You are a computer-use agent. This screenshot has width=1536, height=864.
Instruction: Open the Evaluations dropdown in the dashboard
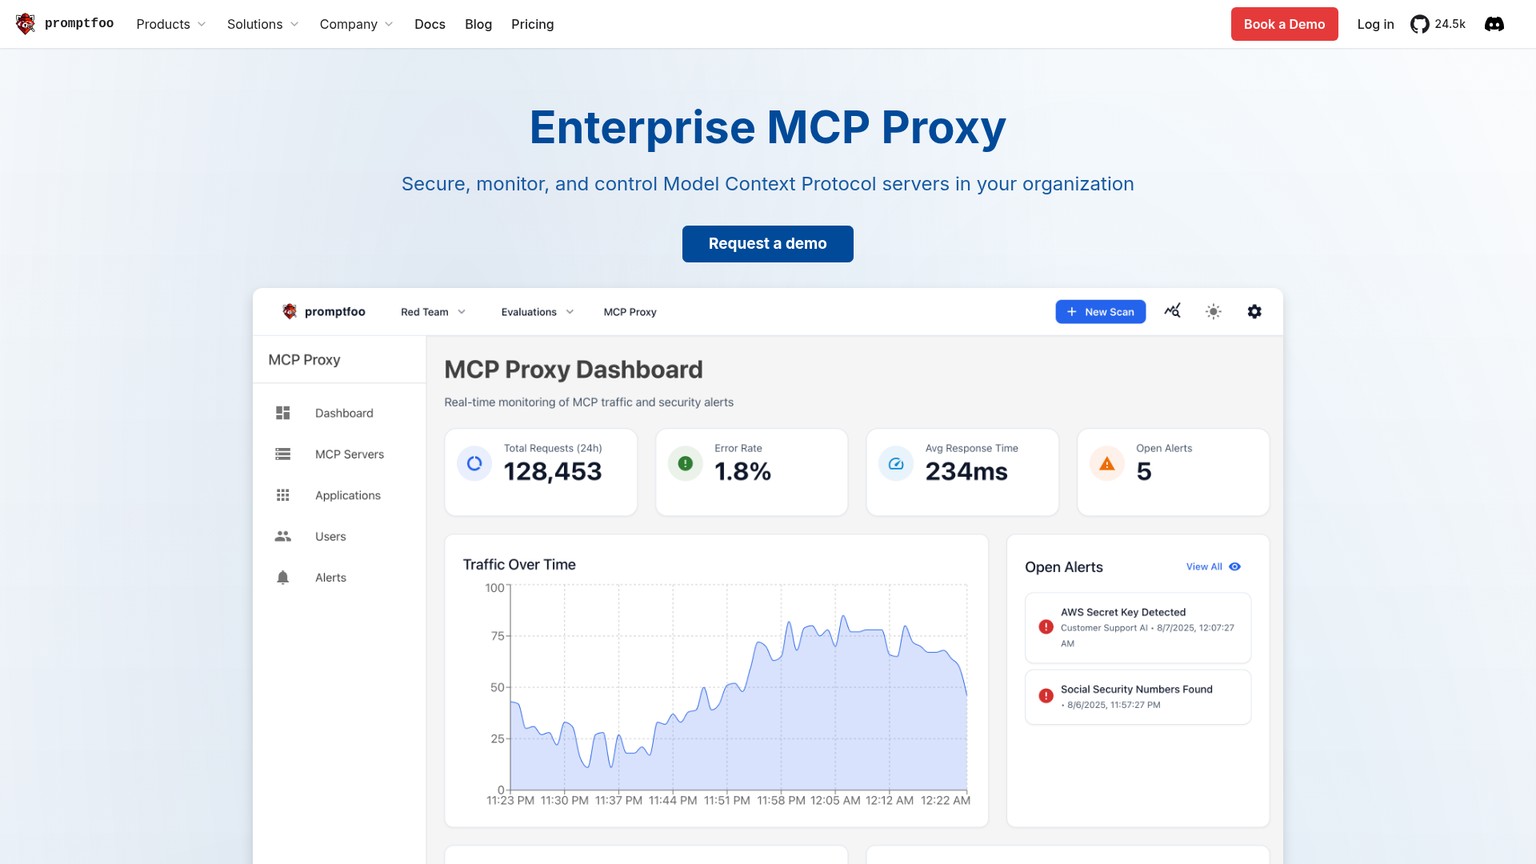[538, 312]
